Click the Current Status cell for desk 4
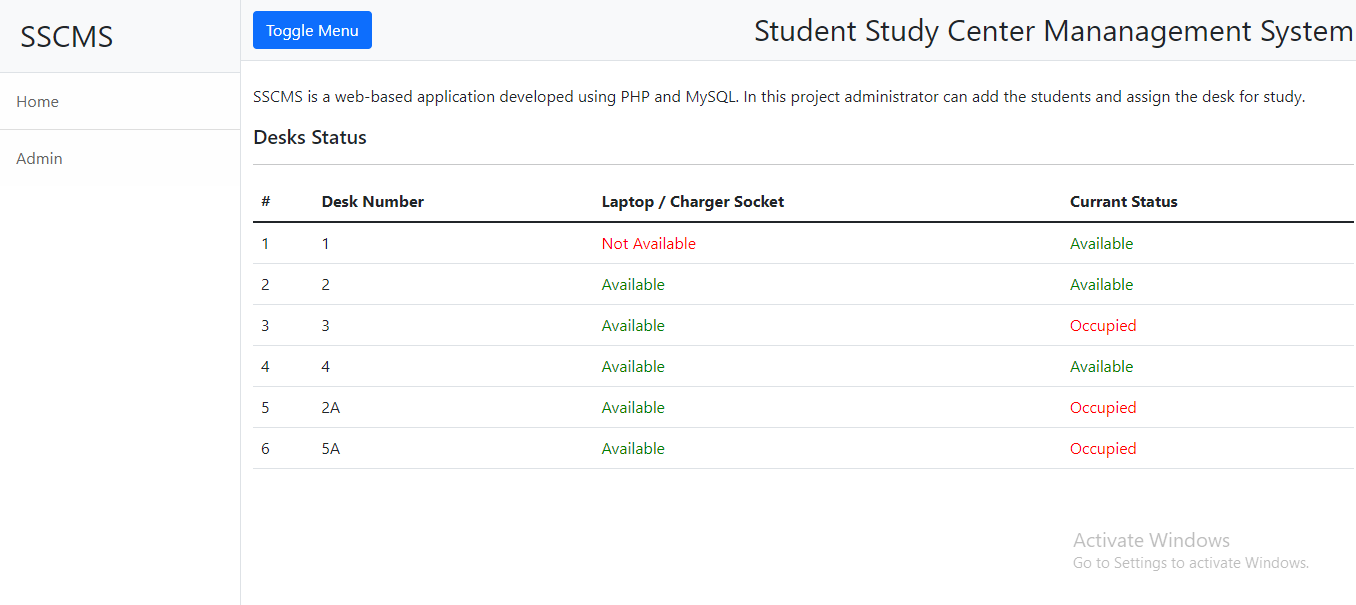The image size is (1356, 605). [x=1102, y=367]
